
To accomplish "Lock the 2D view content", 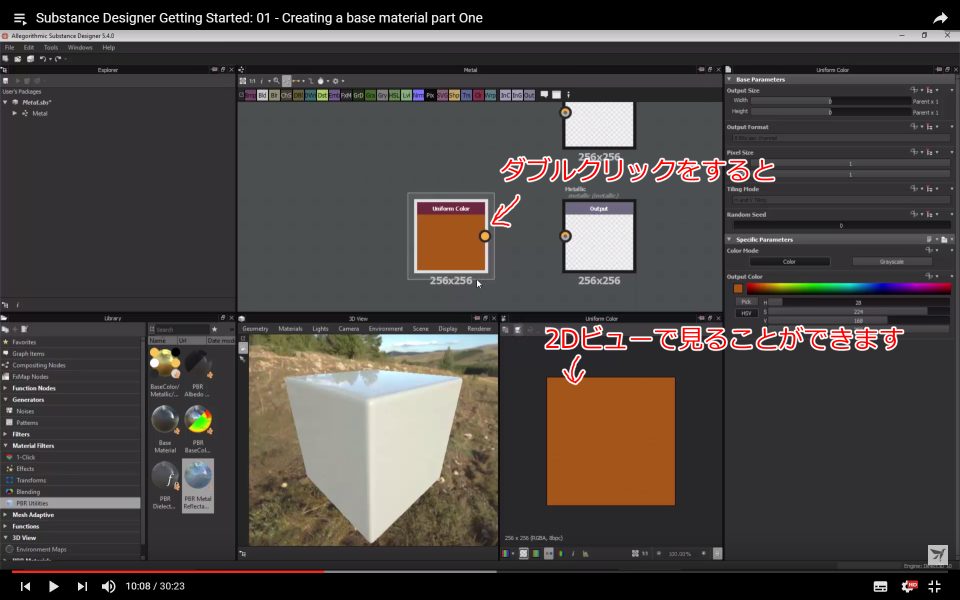I will click(717, 553).
